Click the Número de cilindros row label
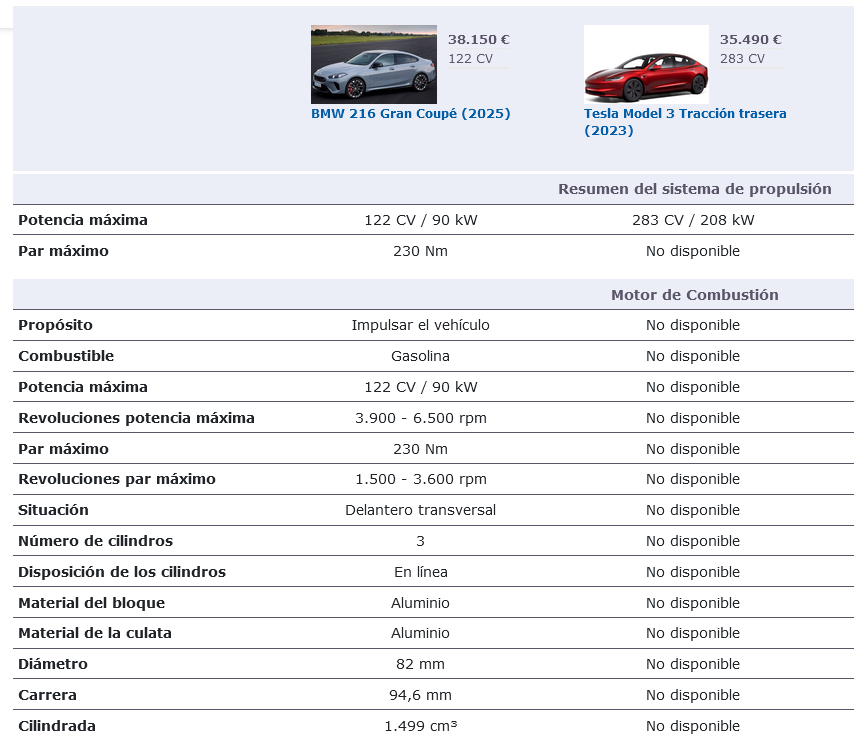This screenshot has height=740, width=854. [x=95, y=541]
